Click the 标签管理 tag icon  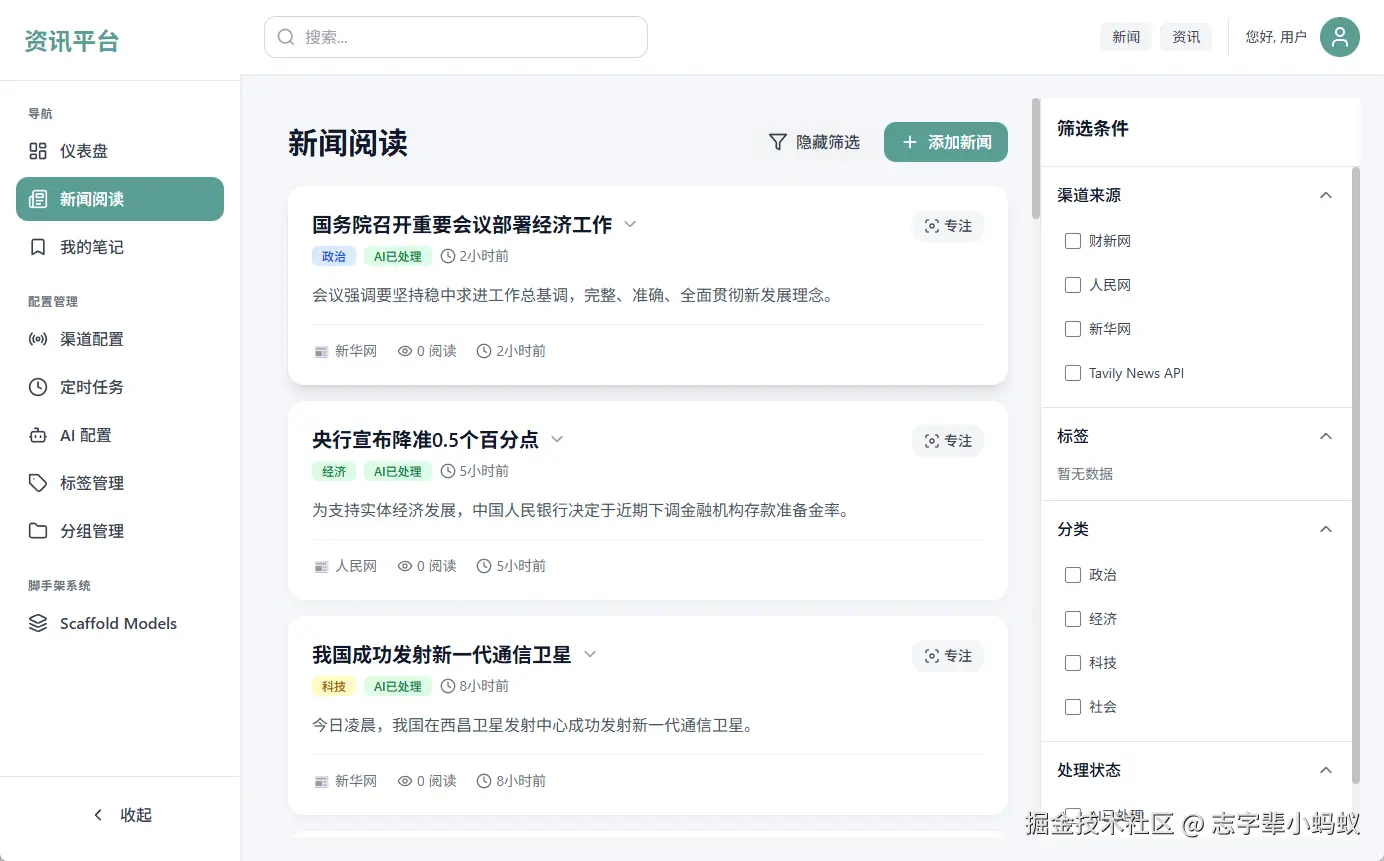[x=38, y=483]
